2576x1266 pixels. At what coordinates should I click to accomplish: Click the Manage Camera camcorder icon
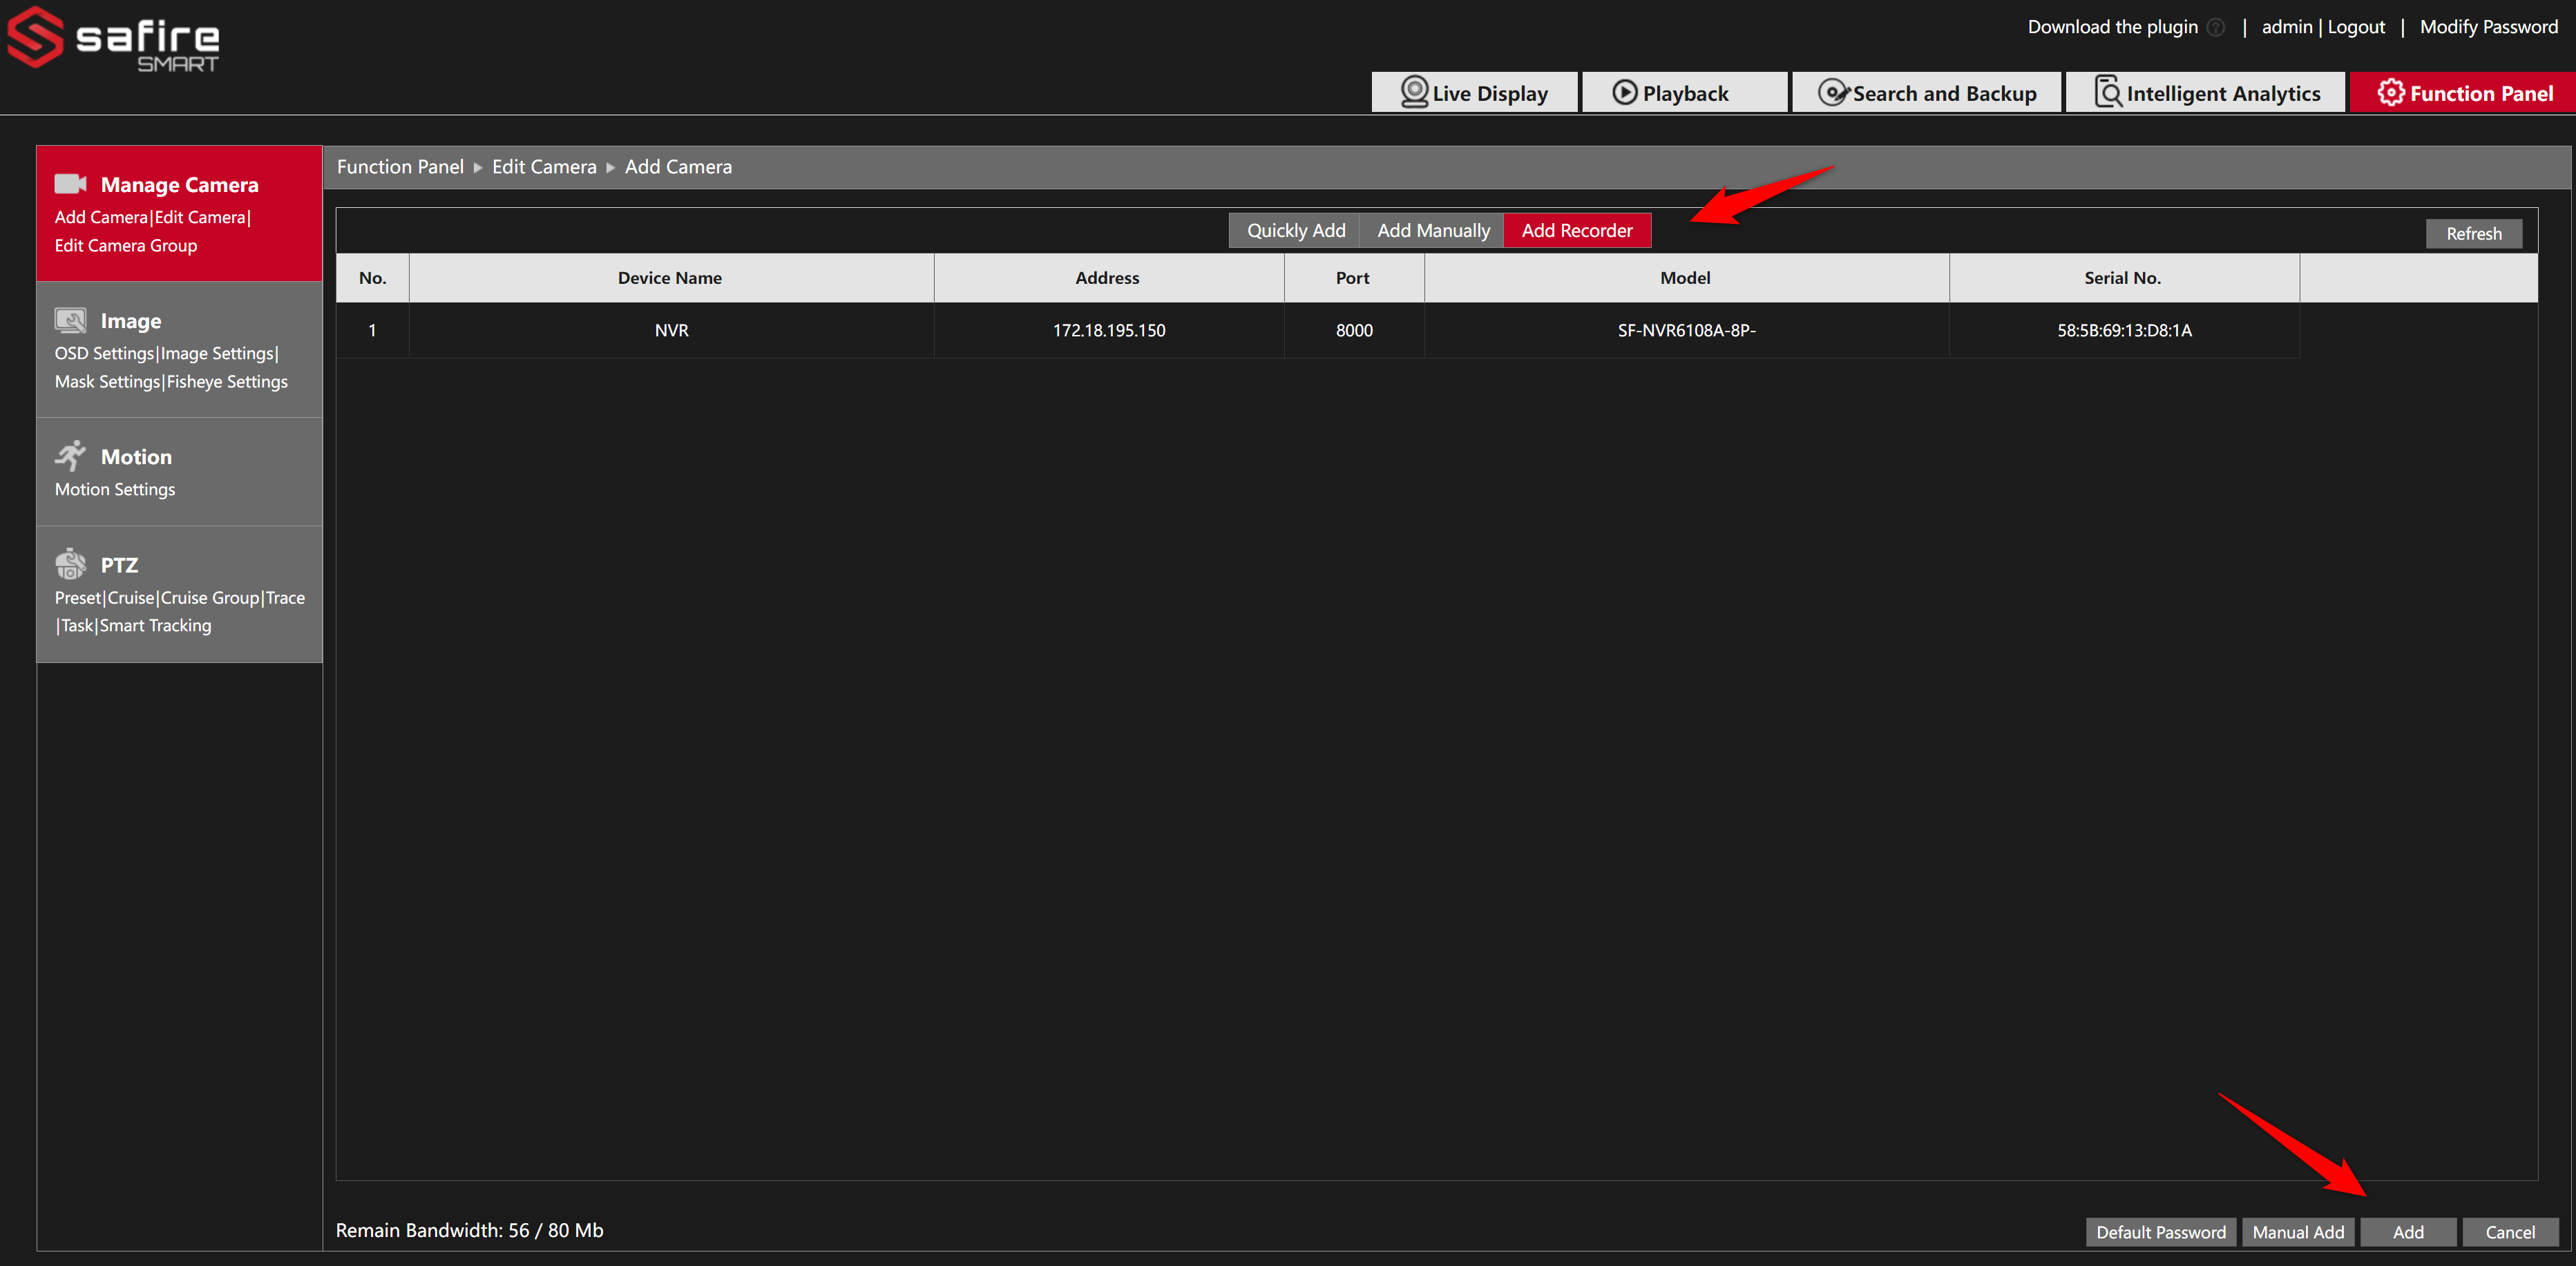point(70,184)
